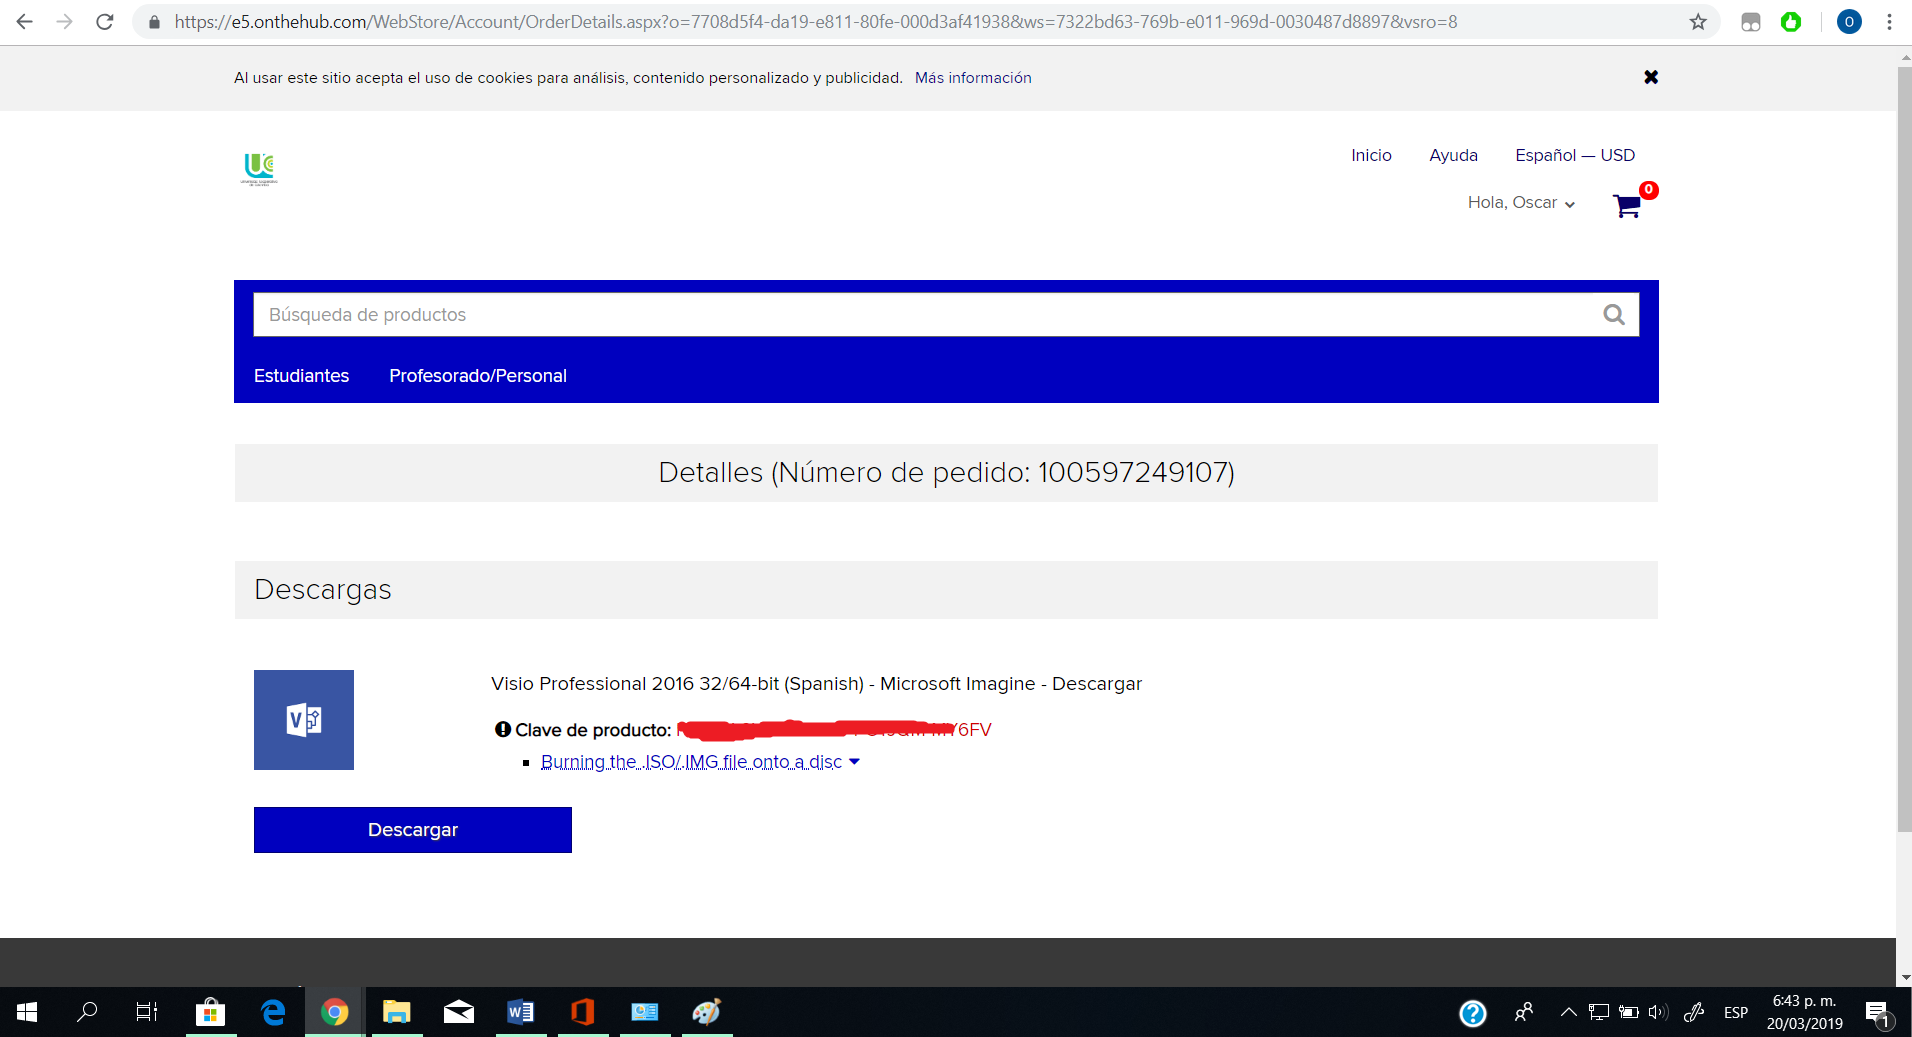1912x1037 pixels.
Task: Launch Microsoft Store from taskbar
Action: tap(210, 1012)
